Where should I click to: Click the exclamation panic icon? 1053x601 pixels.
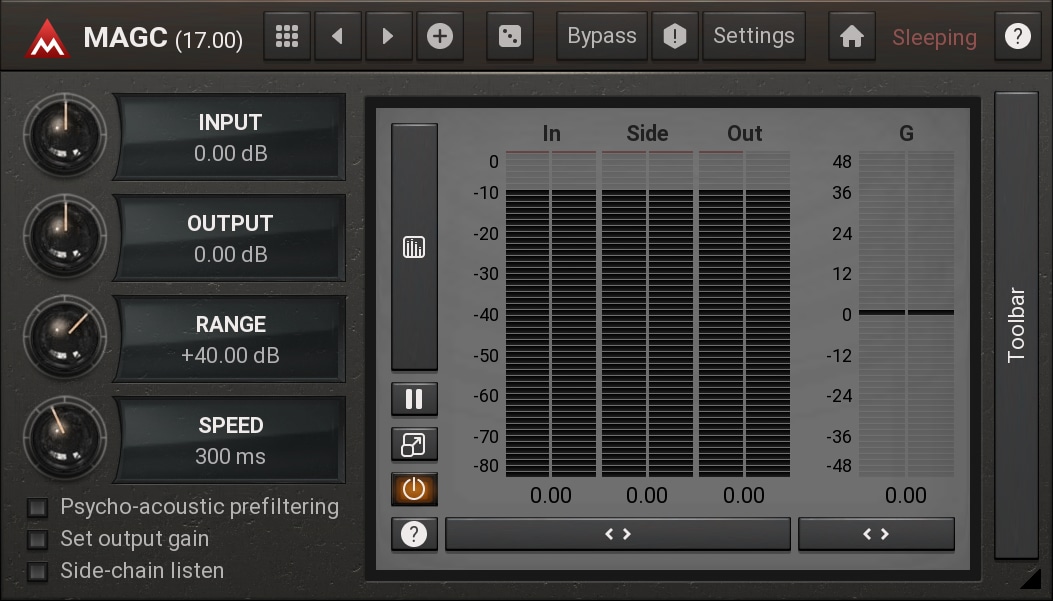coord(675,37)
